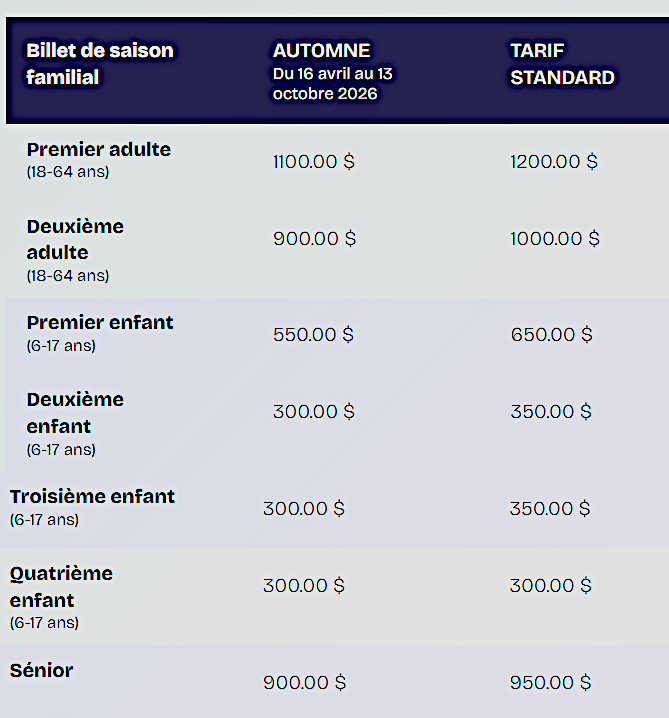
Task: Click the 1100.00 $ autumn price
Action: coord(314,162)
